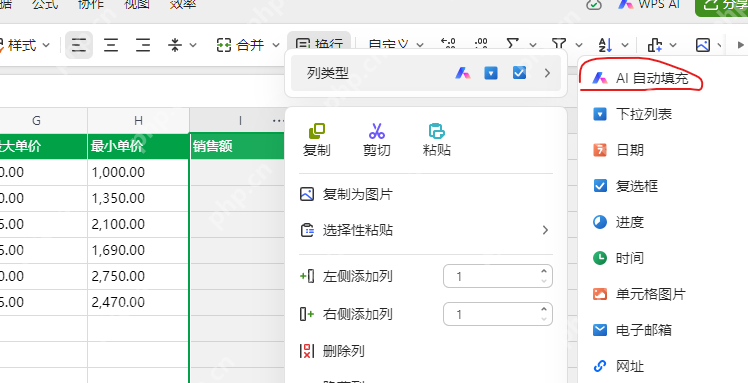Expand the sum function dropdown arrow
The width and height of the screenshot is (748, 383).
coord(532,45)
